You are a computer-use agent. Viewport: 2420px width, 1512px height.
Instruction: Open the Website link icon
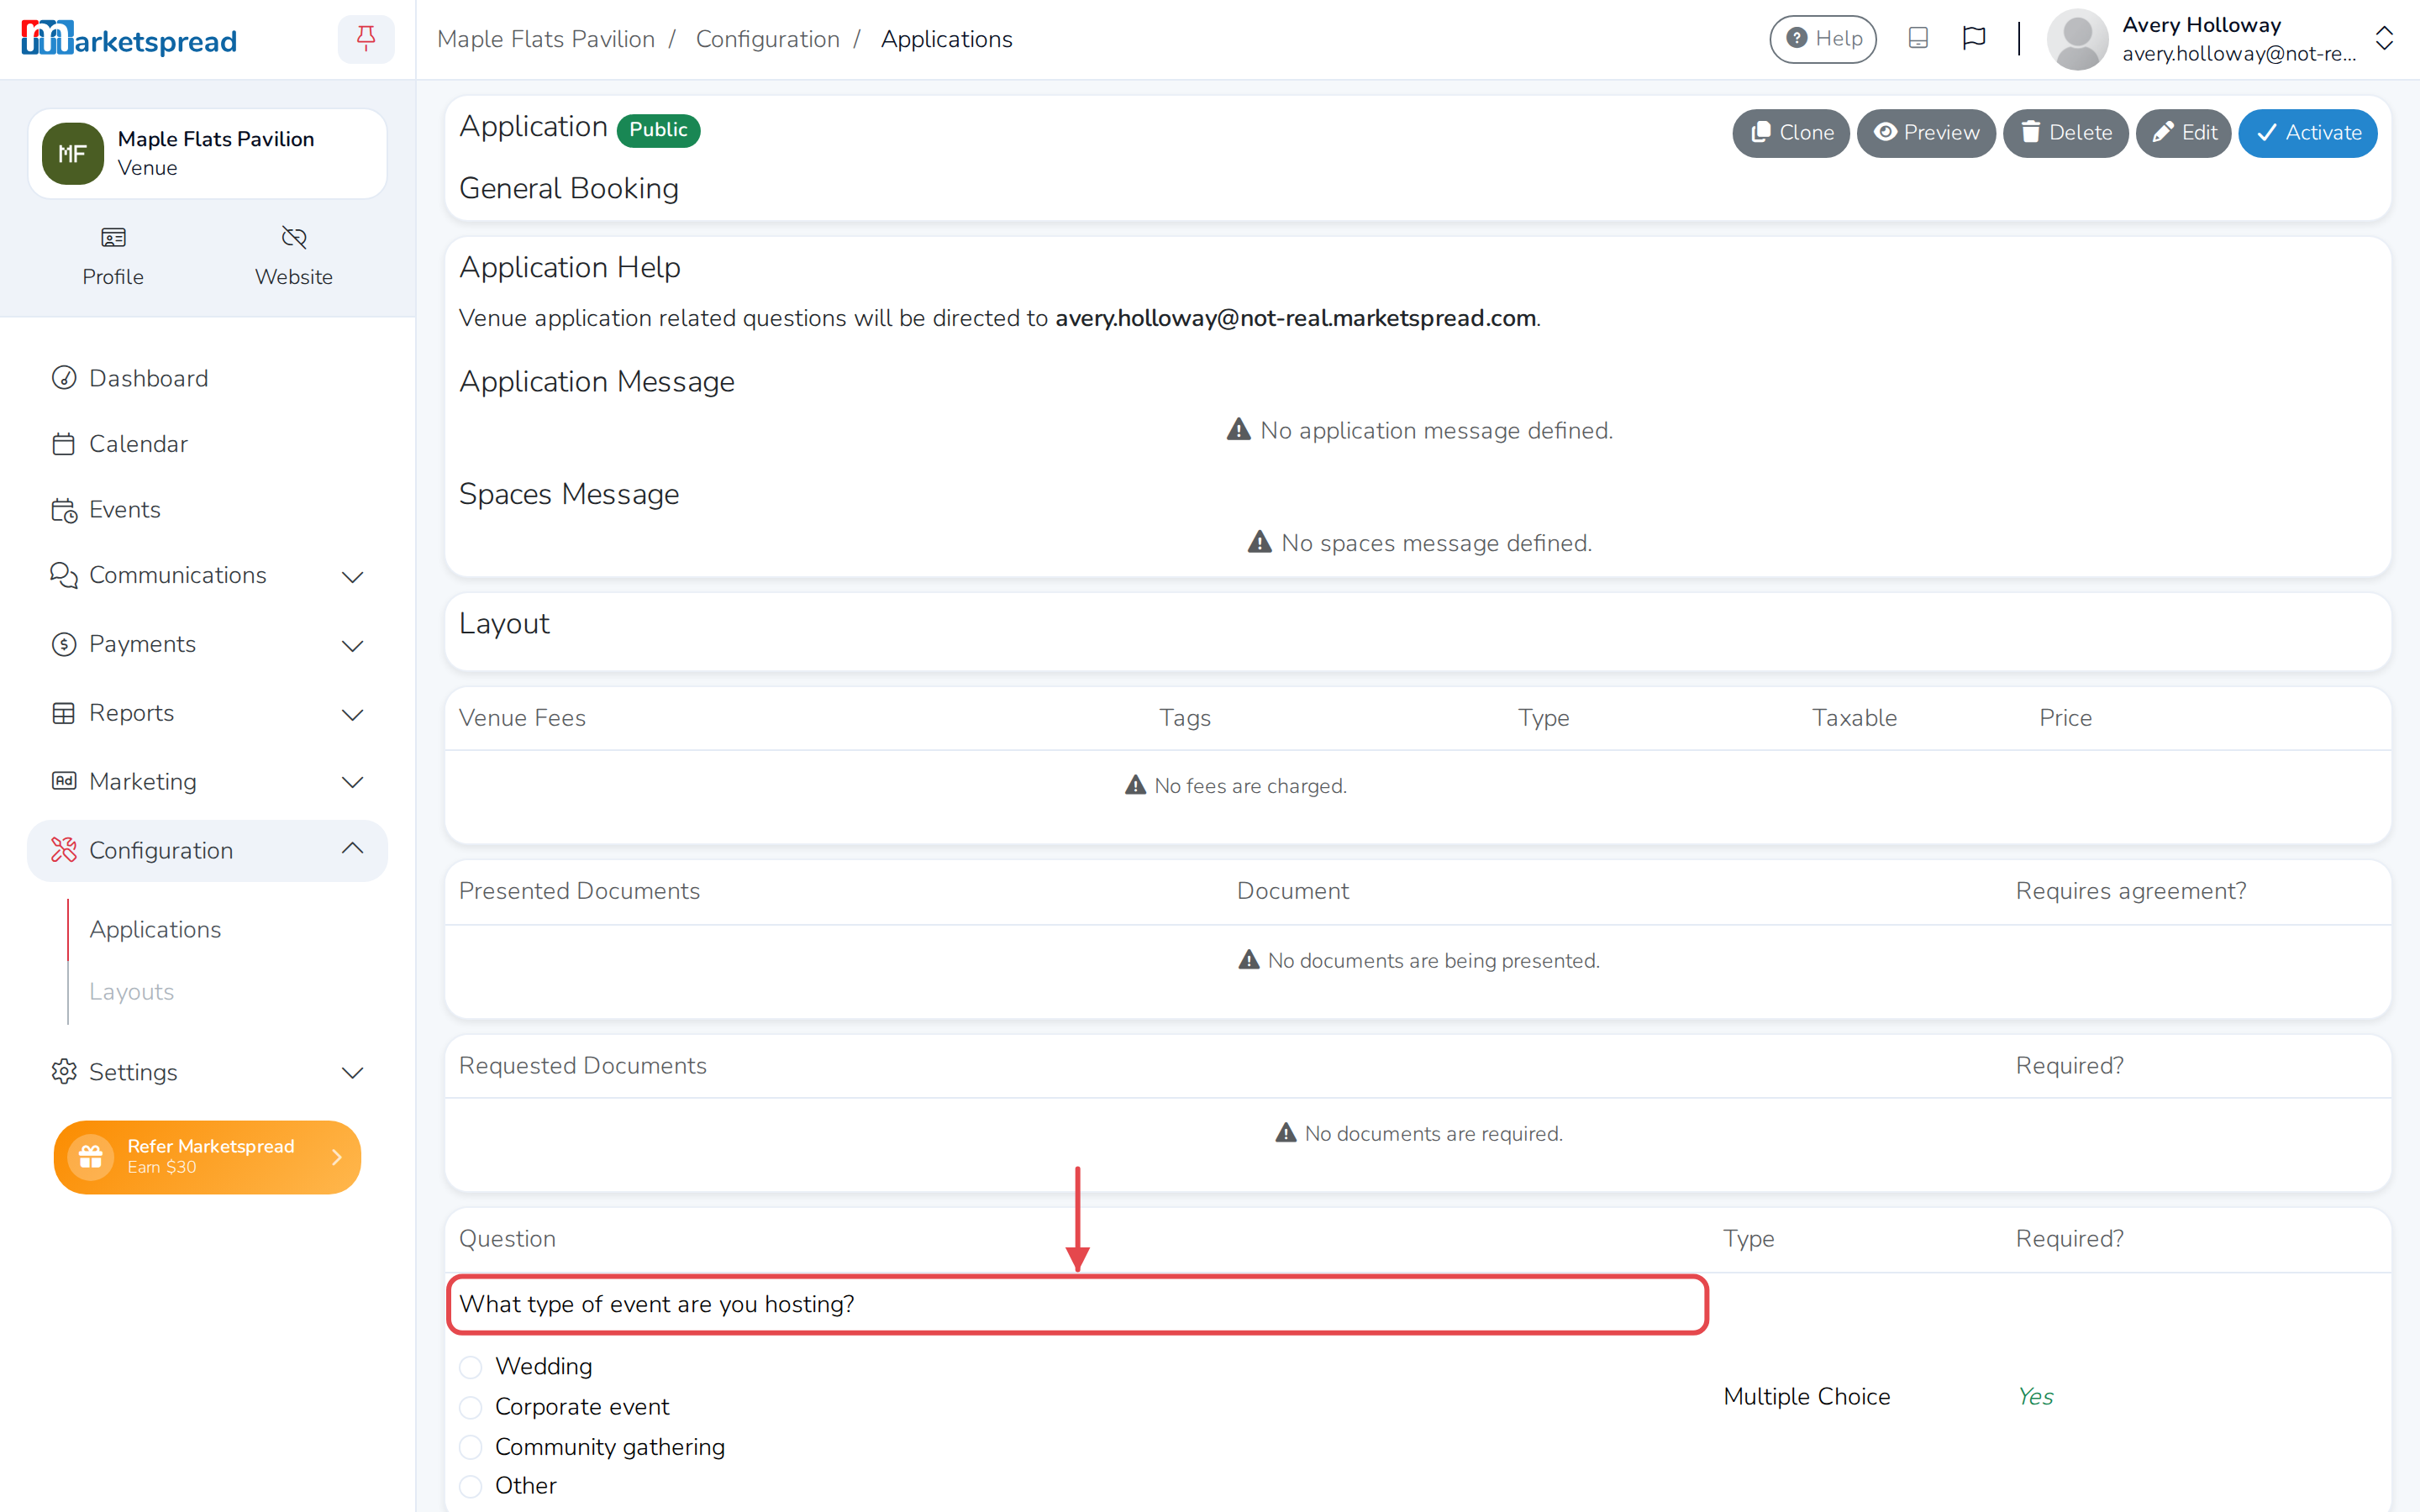(x=294, y=238)
